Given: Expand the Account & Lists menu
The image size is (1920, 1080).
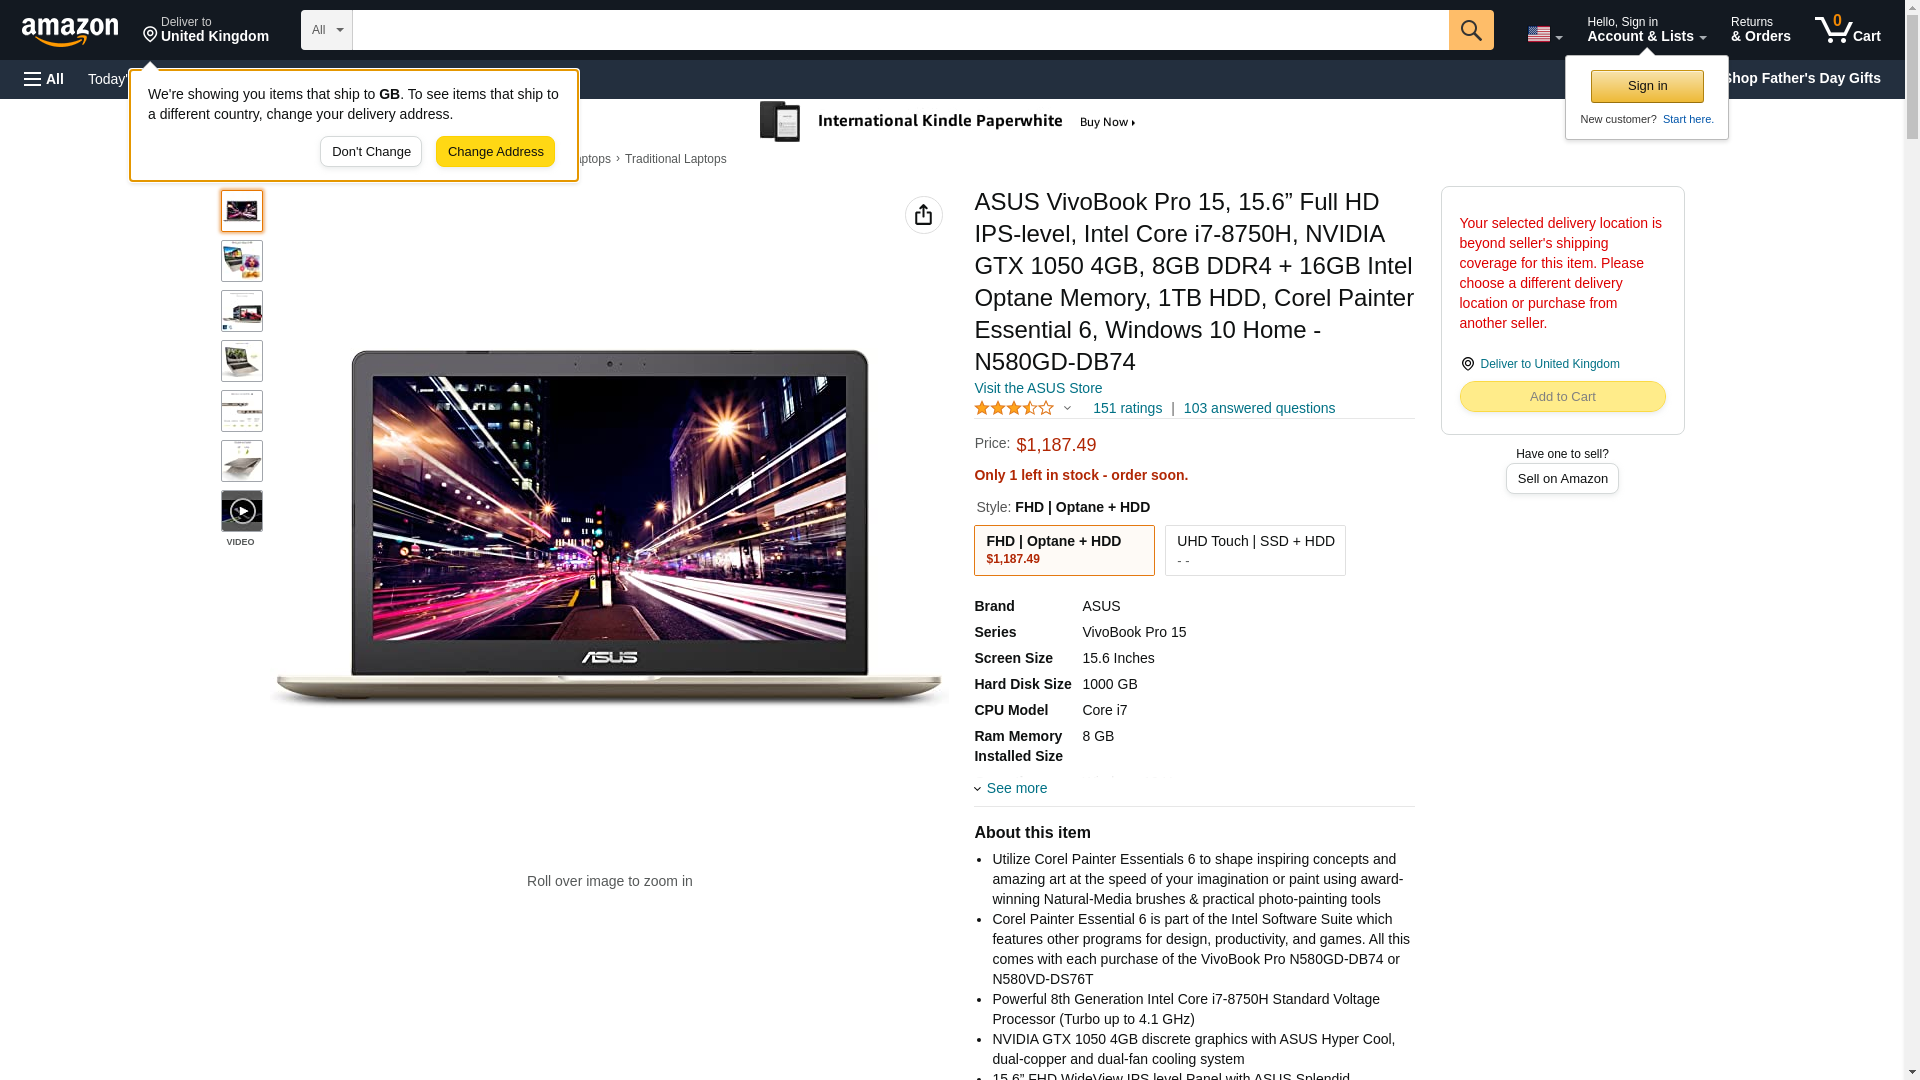Looking at the screenshot, I should pyautogui.click(x=1646, y=30).
